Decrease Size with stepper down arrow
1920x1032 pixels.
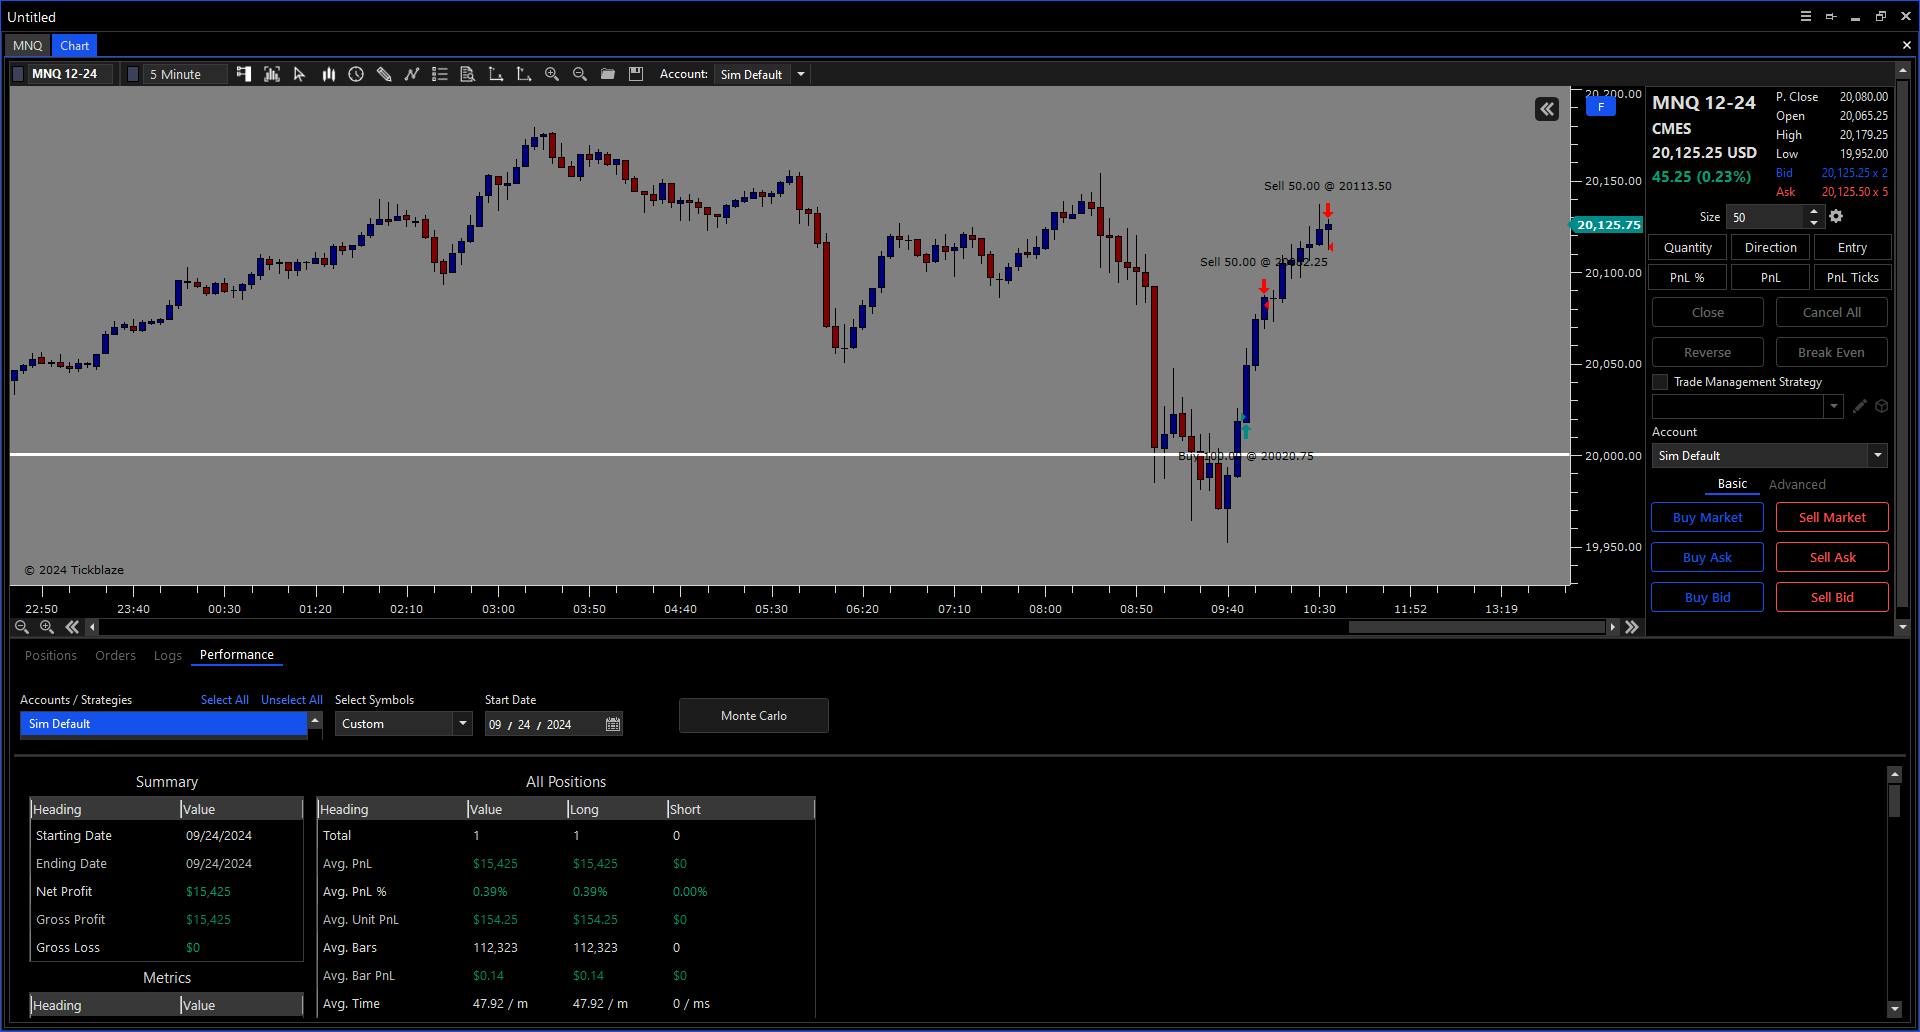pos(1814,222)
